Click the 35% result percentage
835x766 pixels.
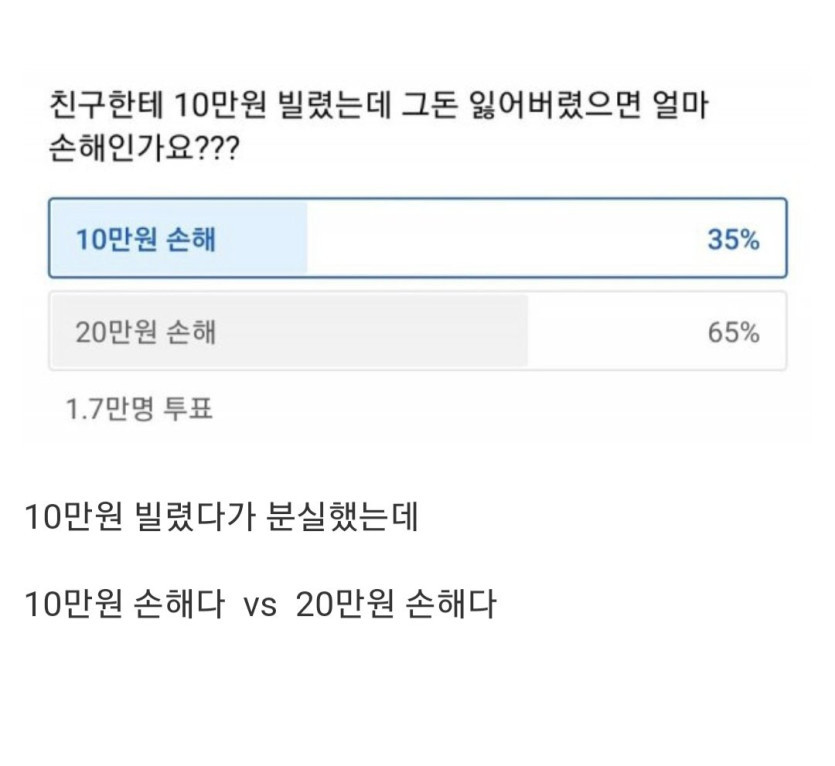point(733,240)
